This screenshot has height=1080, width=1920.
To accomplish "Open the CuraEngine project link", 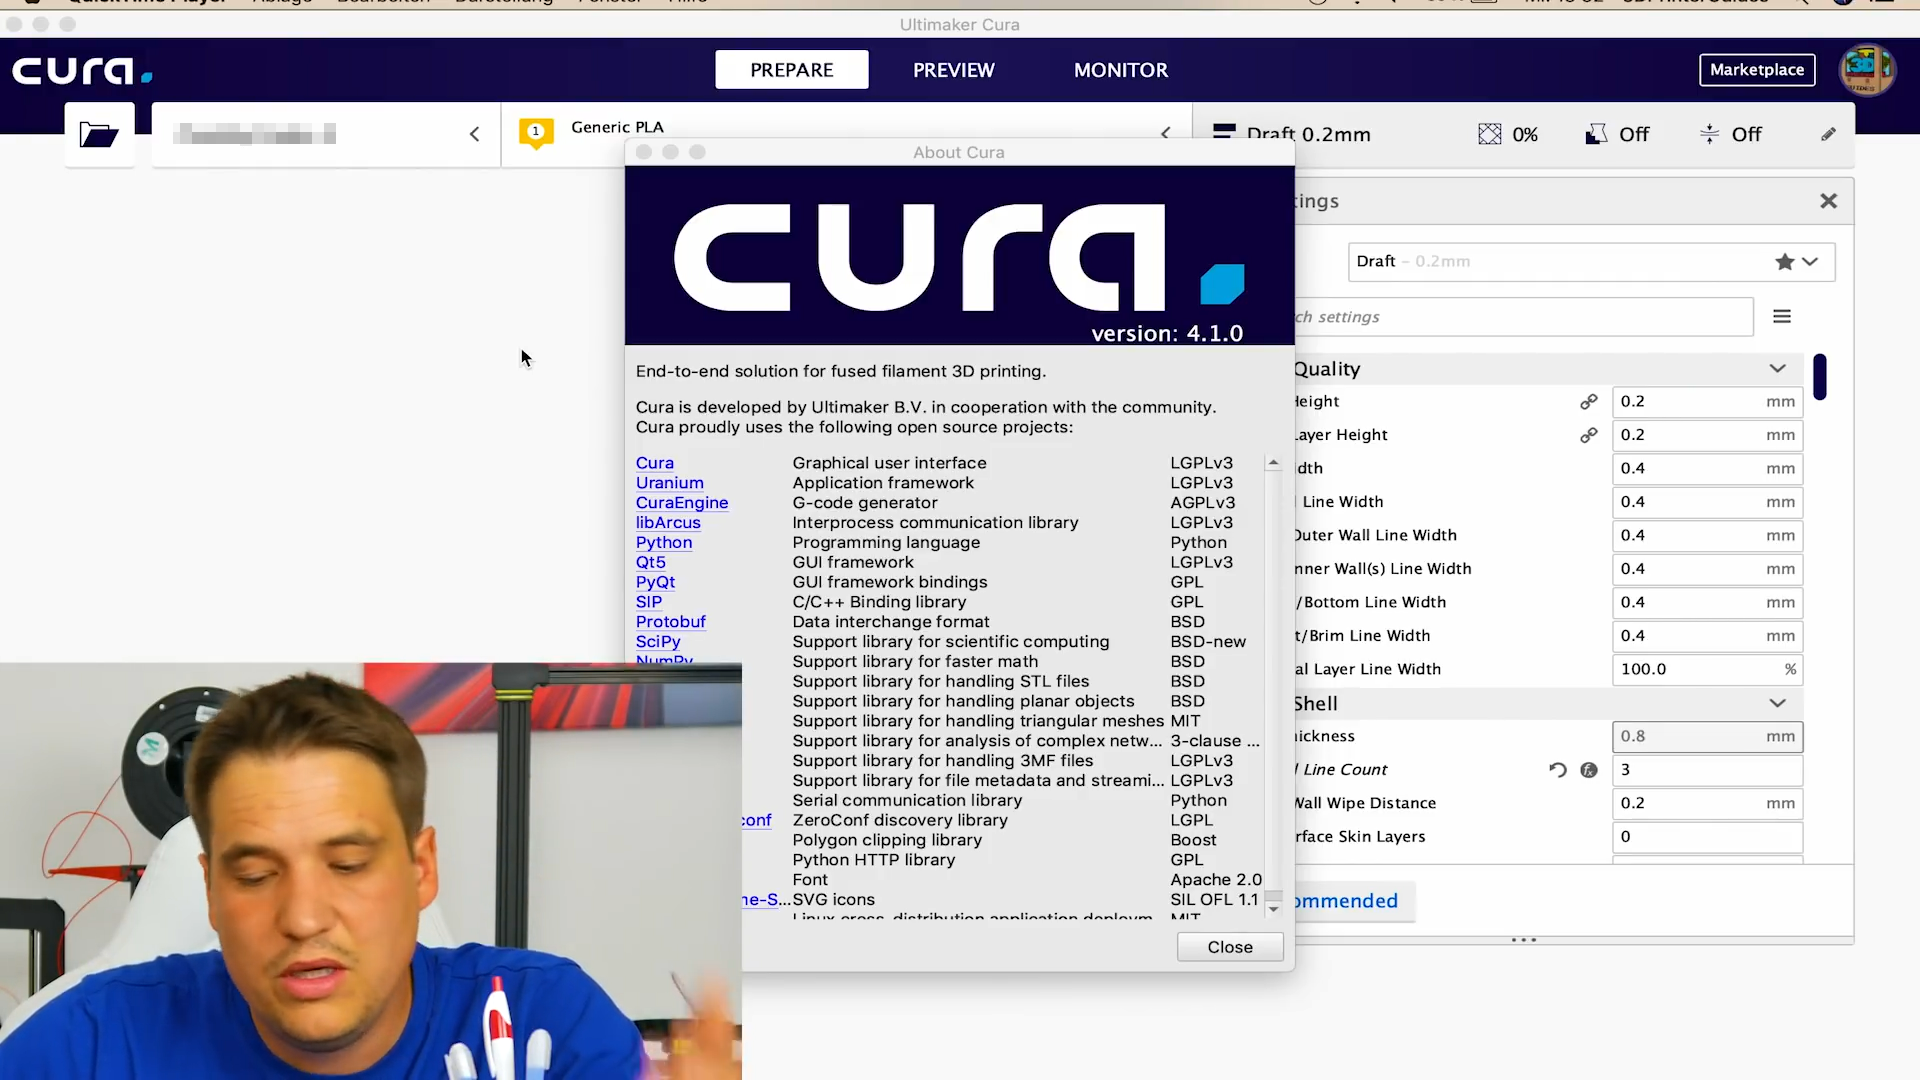I will (682, 503).
